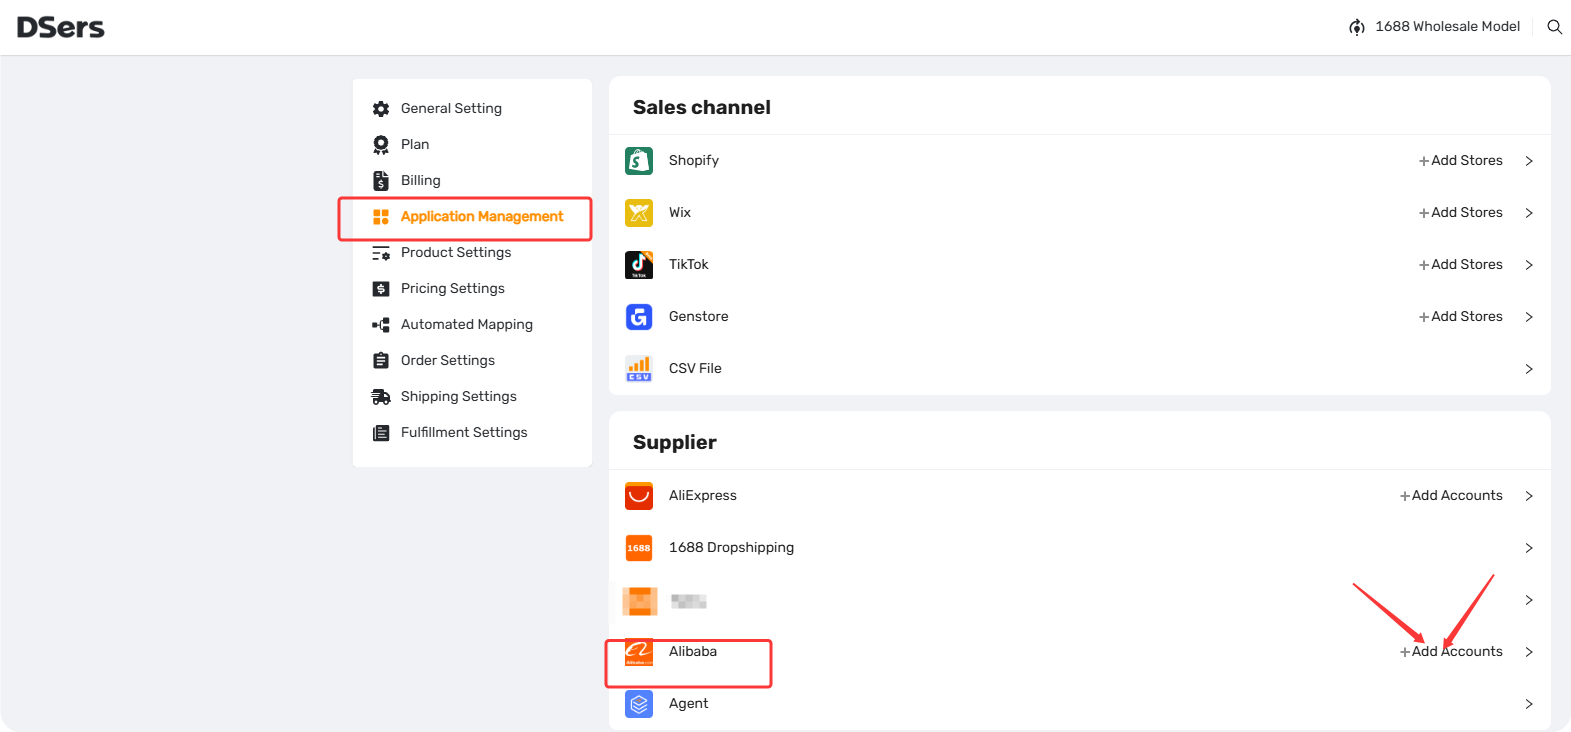Add Accounts for Alibaba

pos(1451,652)
